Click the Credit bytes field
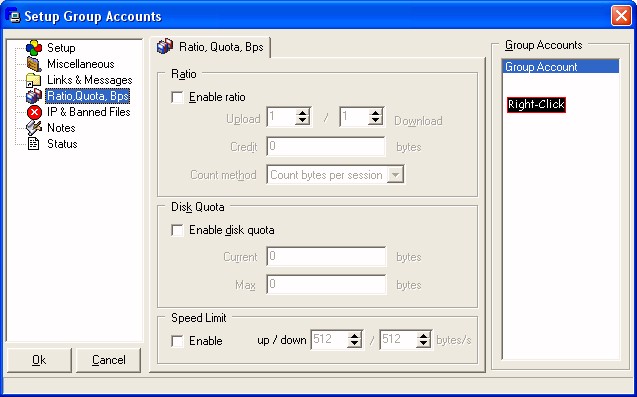Image resolution: width=637 pixels, height=397 pixels. [x=326, y=147]
